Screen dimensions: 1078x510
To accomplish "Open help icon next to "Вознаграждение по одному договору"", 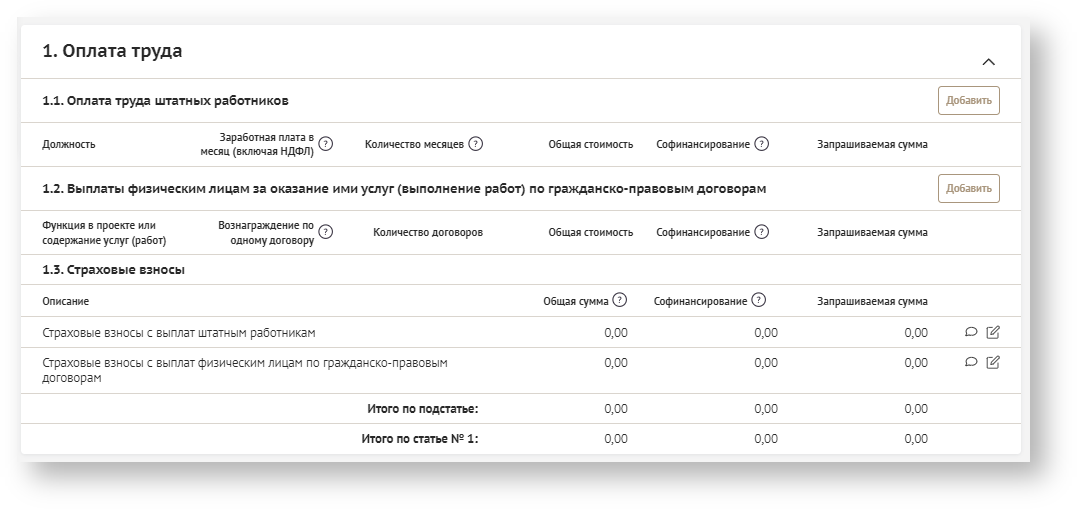I will (325, 232).
